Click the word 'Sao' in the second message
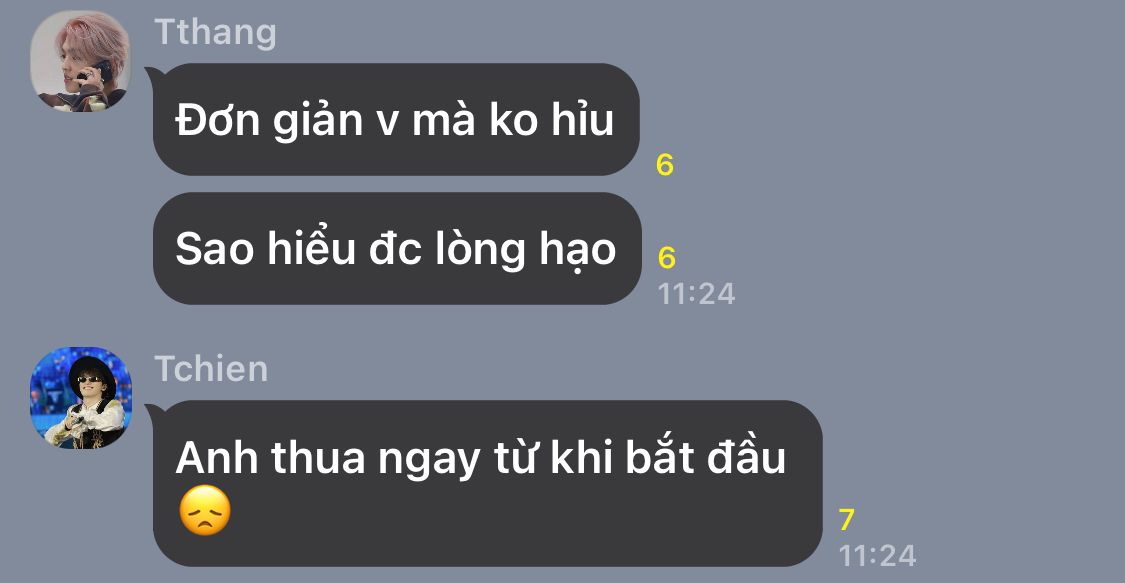Image resolution: width=1125 pixels, height=583 pixels. (215, 249)
